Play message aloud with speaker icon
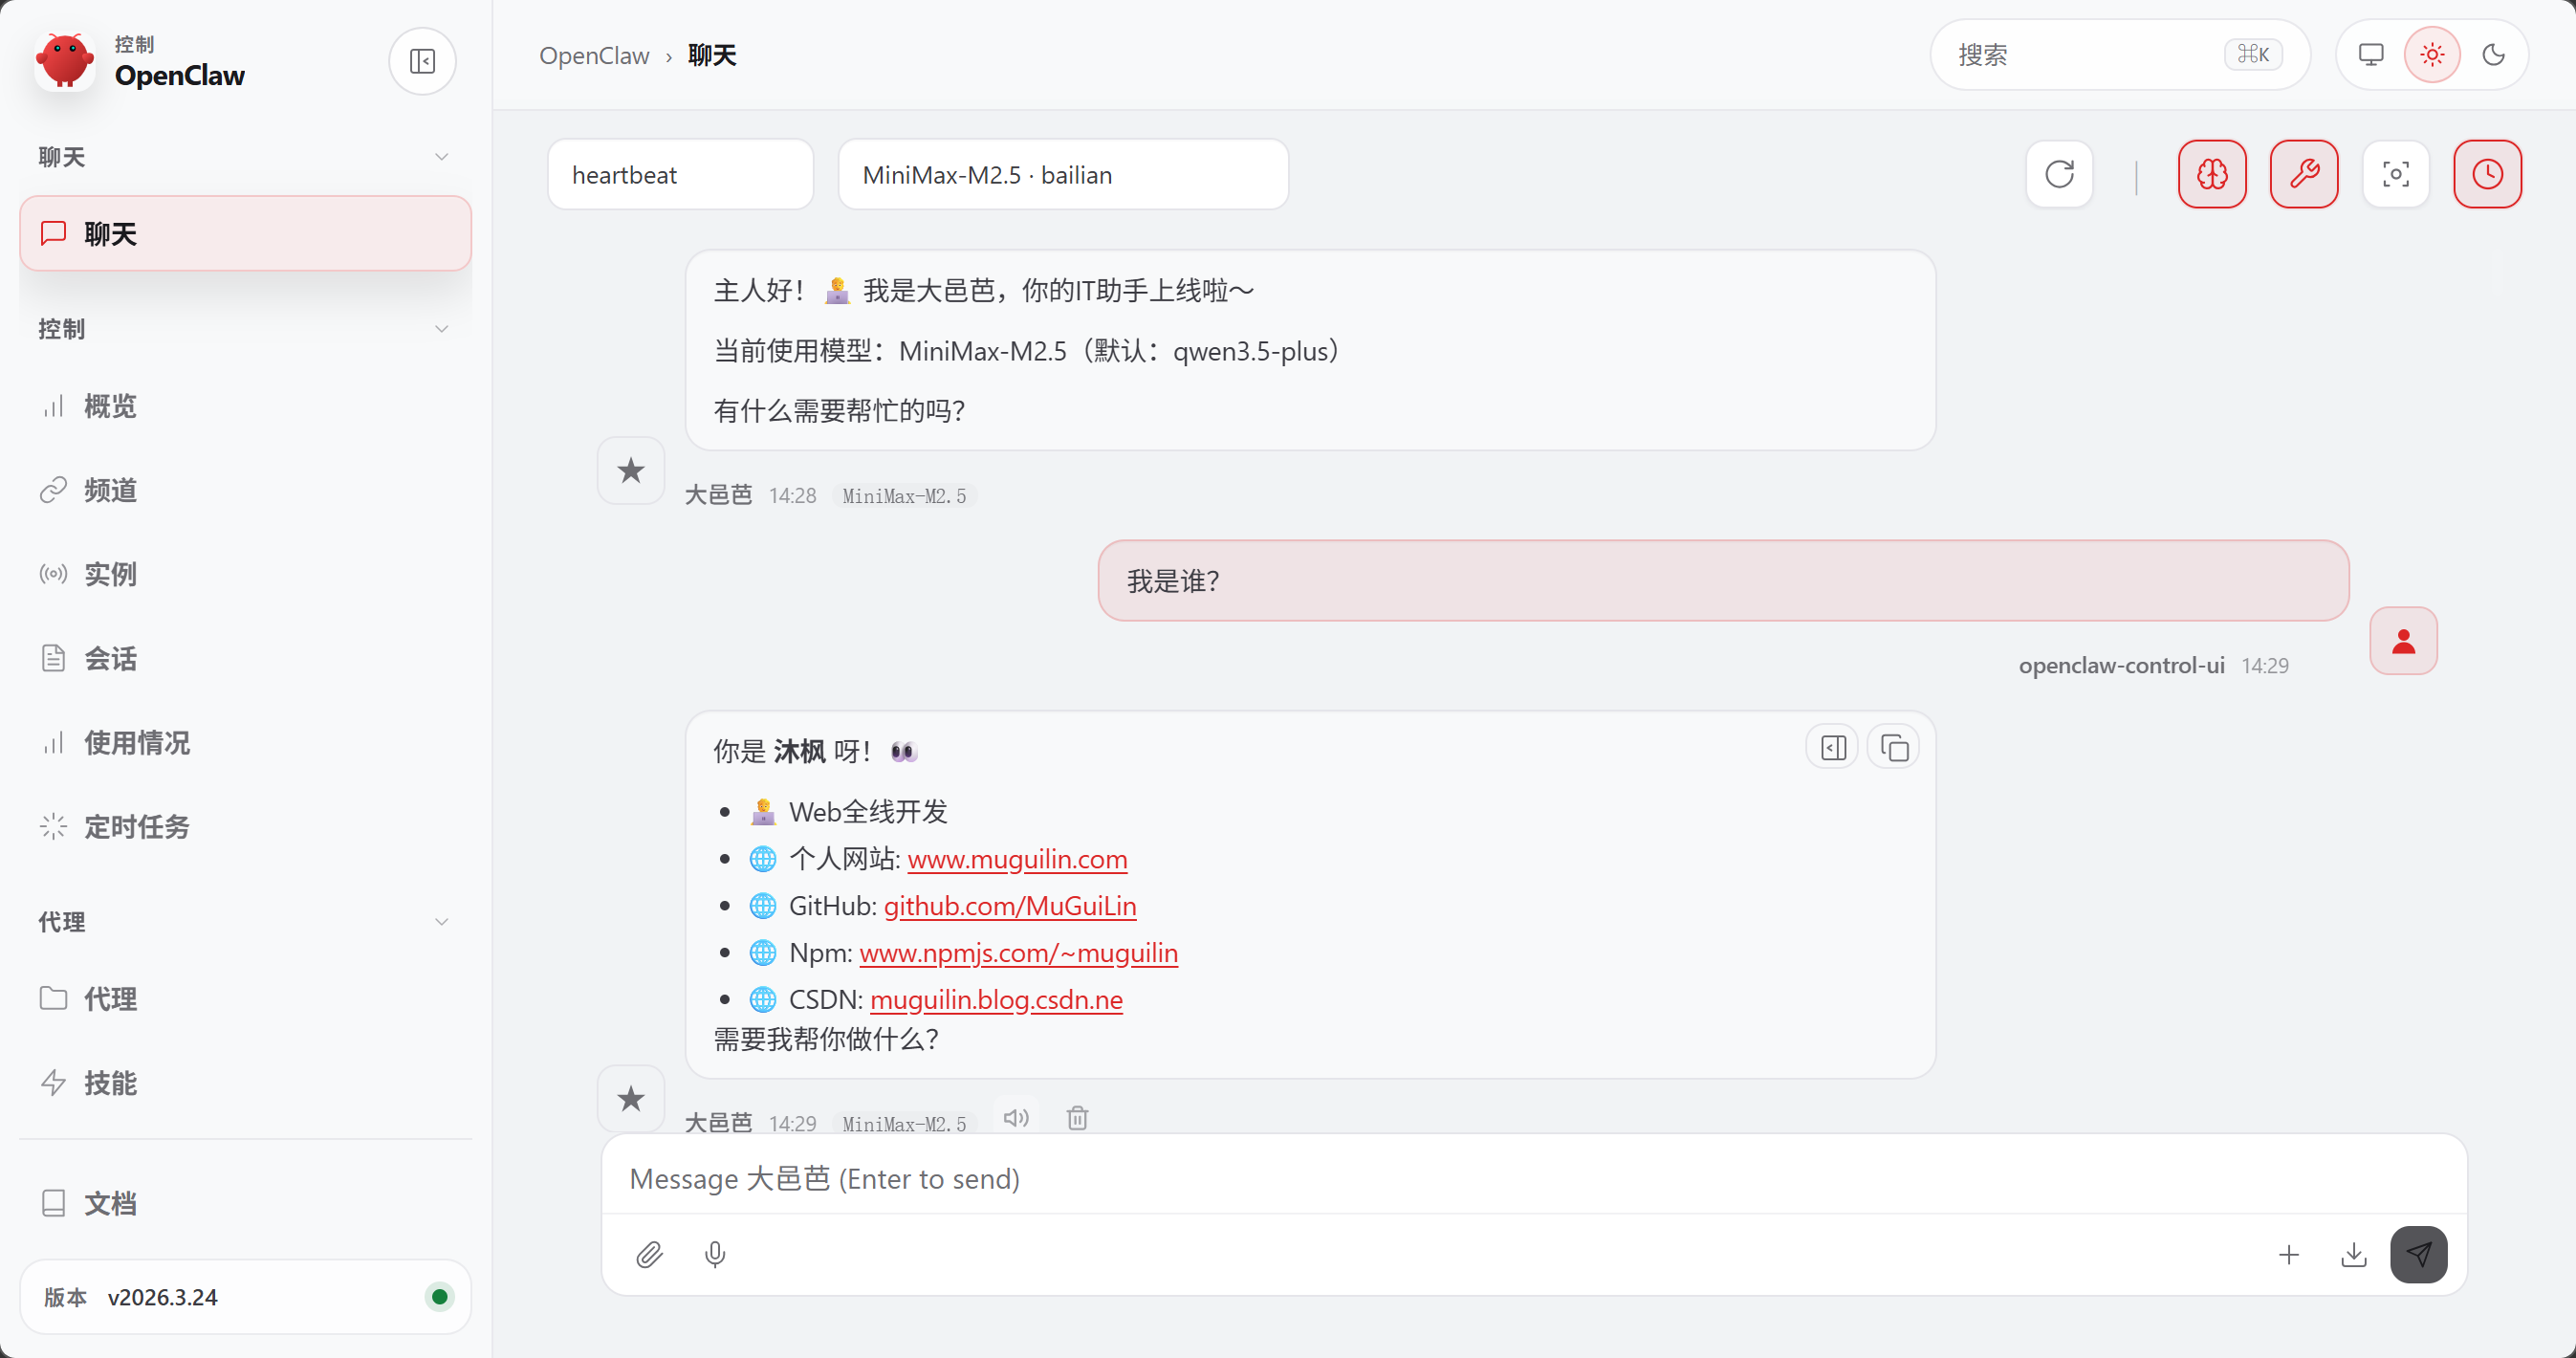Viewport: 2576px width, 1358px height. (1016, 1118)
